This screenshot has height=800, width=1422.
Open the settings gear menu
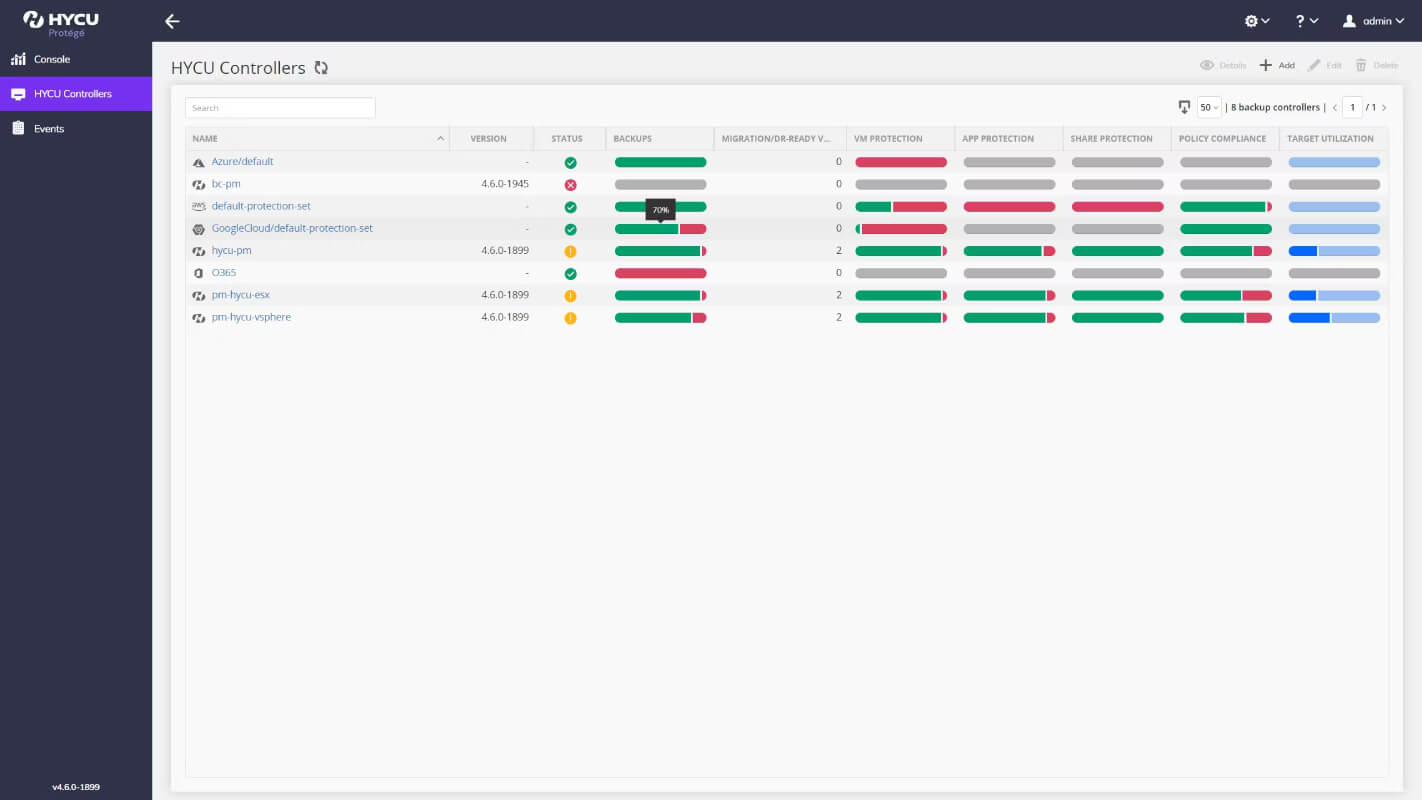coord(1256,21)
